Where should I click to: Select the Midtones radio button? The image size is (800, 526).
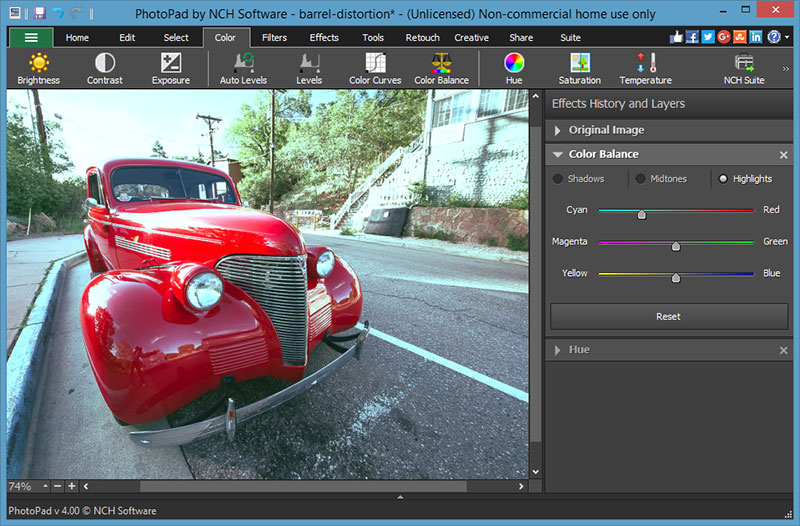click(640, 179)
